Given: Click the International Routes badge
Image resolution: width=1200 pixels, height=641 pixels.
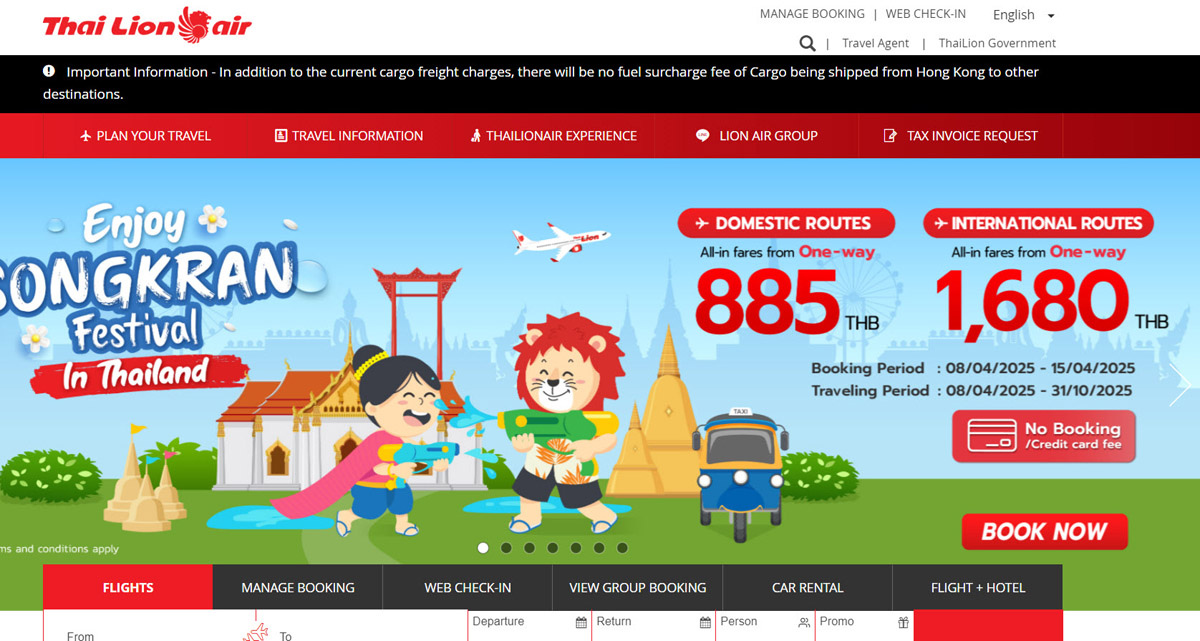Looking at the screenshot, I should 1038,223.
